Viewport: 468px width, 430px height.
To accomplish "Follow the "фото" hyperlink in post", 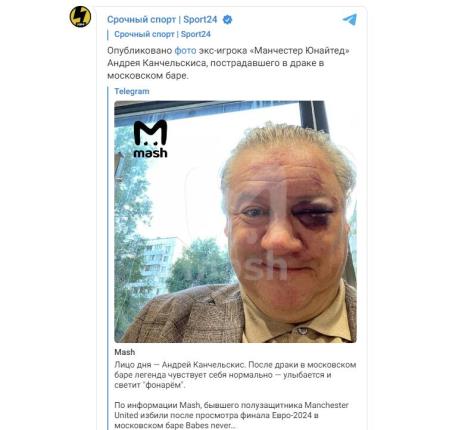I will pyautogui.click(x=185, y=51).
